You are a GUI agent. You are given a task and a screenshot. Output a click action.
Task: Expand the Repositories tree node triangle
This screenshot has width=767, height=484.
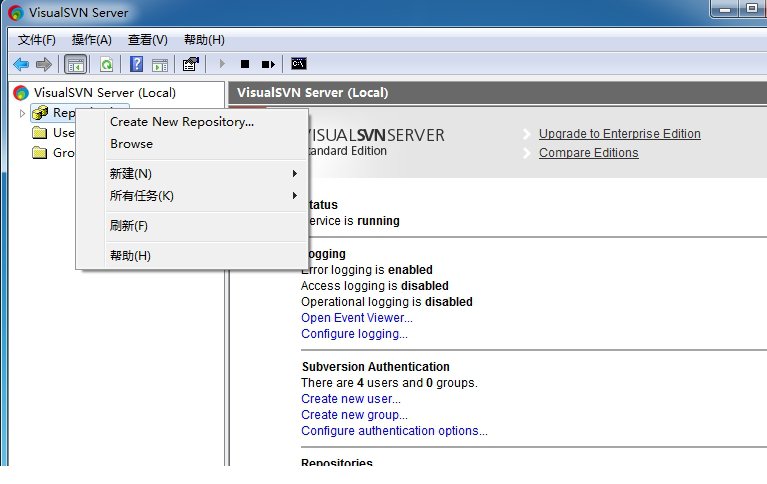click(x=22, y=113)
